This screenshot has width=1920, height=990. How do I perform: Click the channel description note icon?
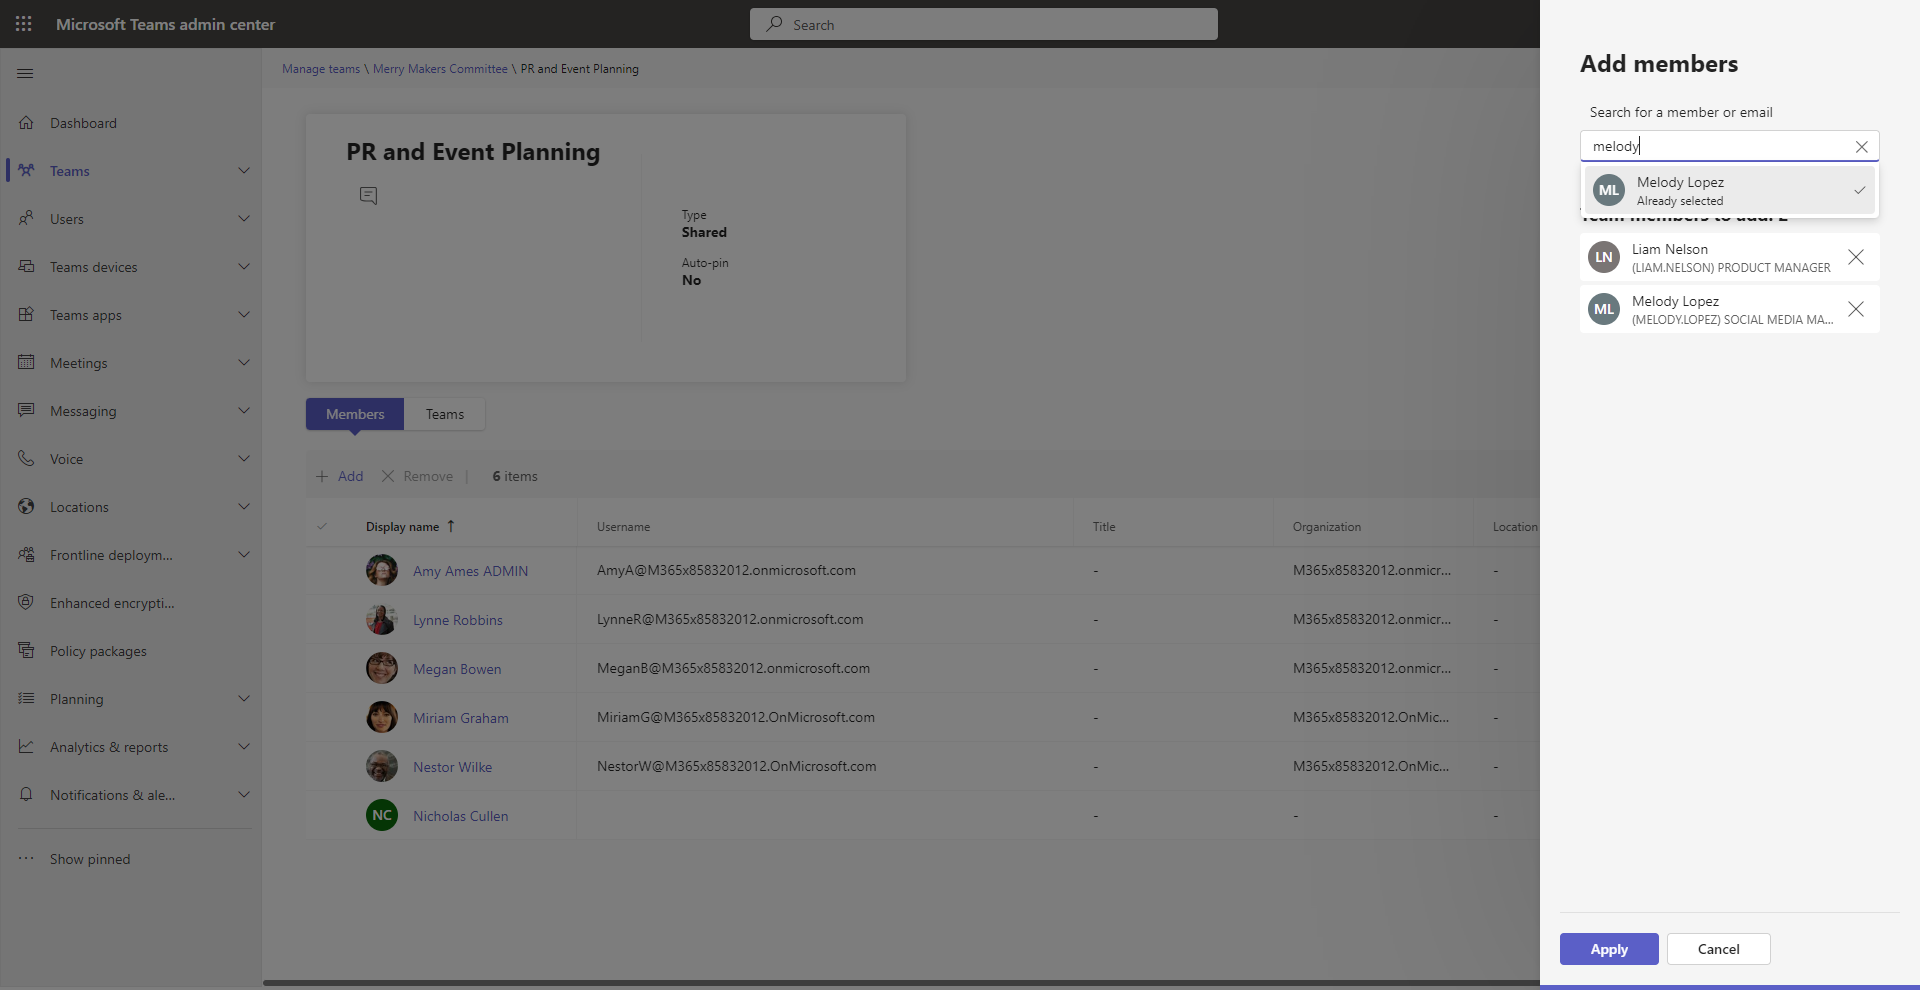point(369,196)
